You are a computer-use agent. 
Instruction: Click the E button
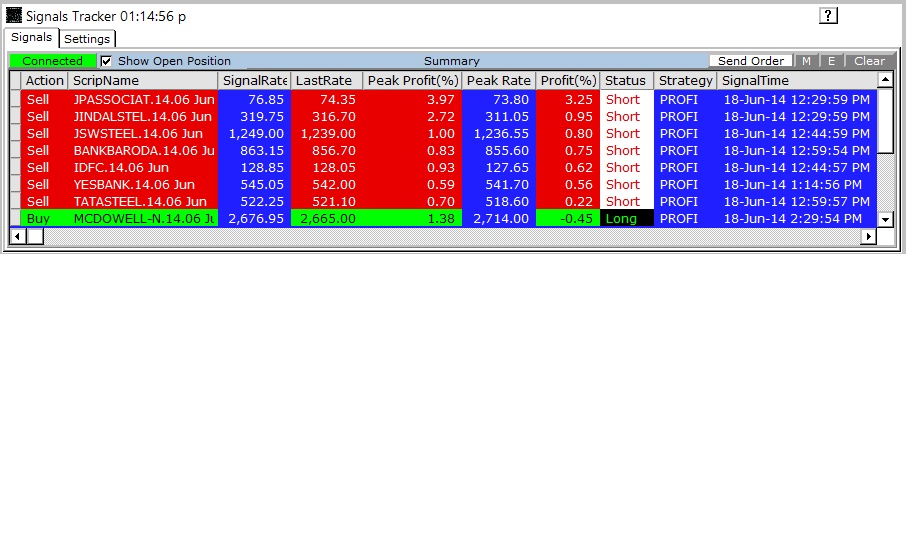(x=831, y=61)
